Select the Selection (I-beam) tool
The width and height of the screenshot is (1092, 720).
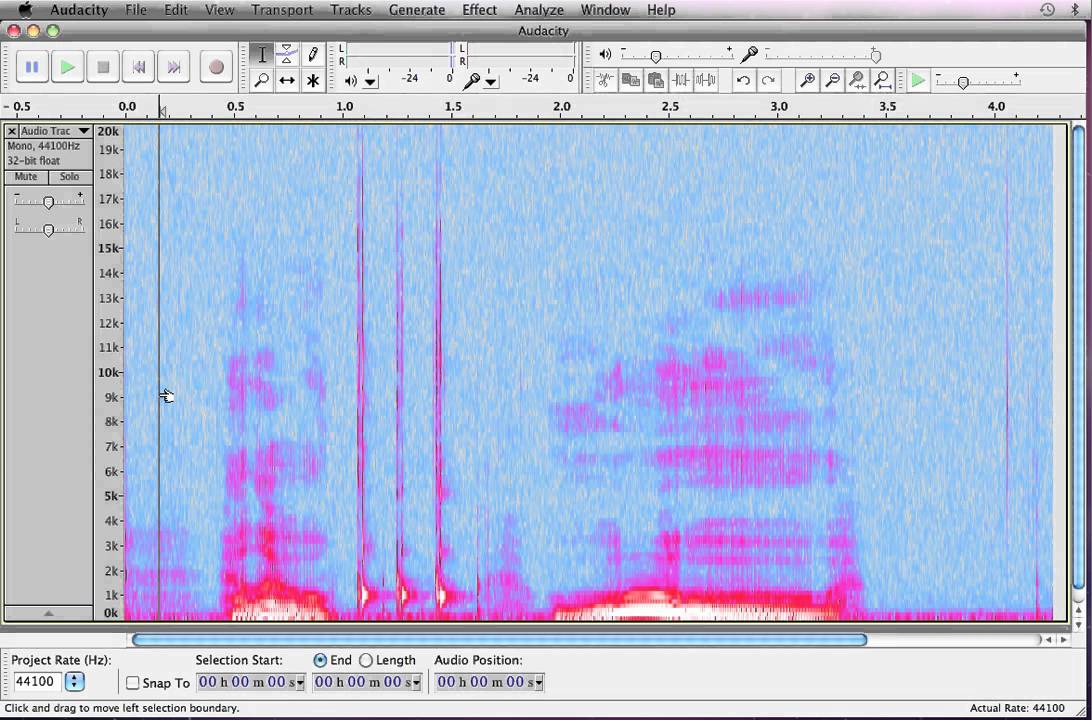pos(262,54)
